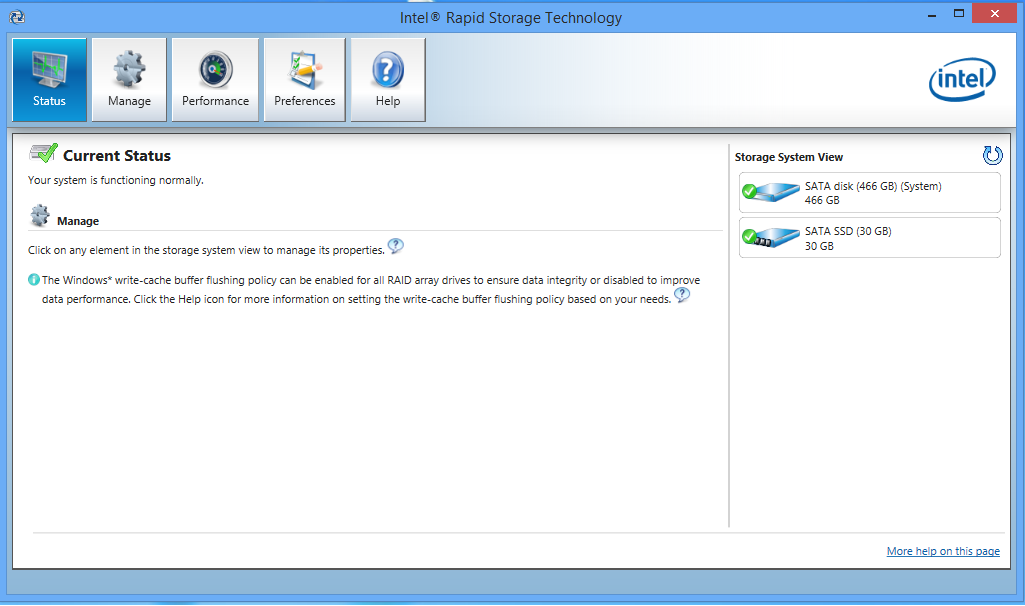This screenshot has width=1025, height=606.
Task: Switch to the Manage tab
Action: click(x=129, y=80)
